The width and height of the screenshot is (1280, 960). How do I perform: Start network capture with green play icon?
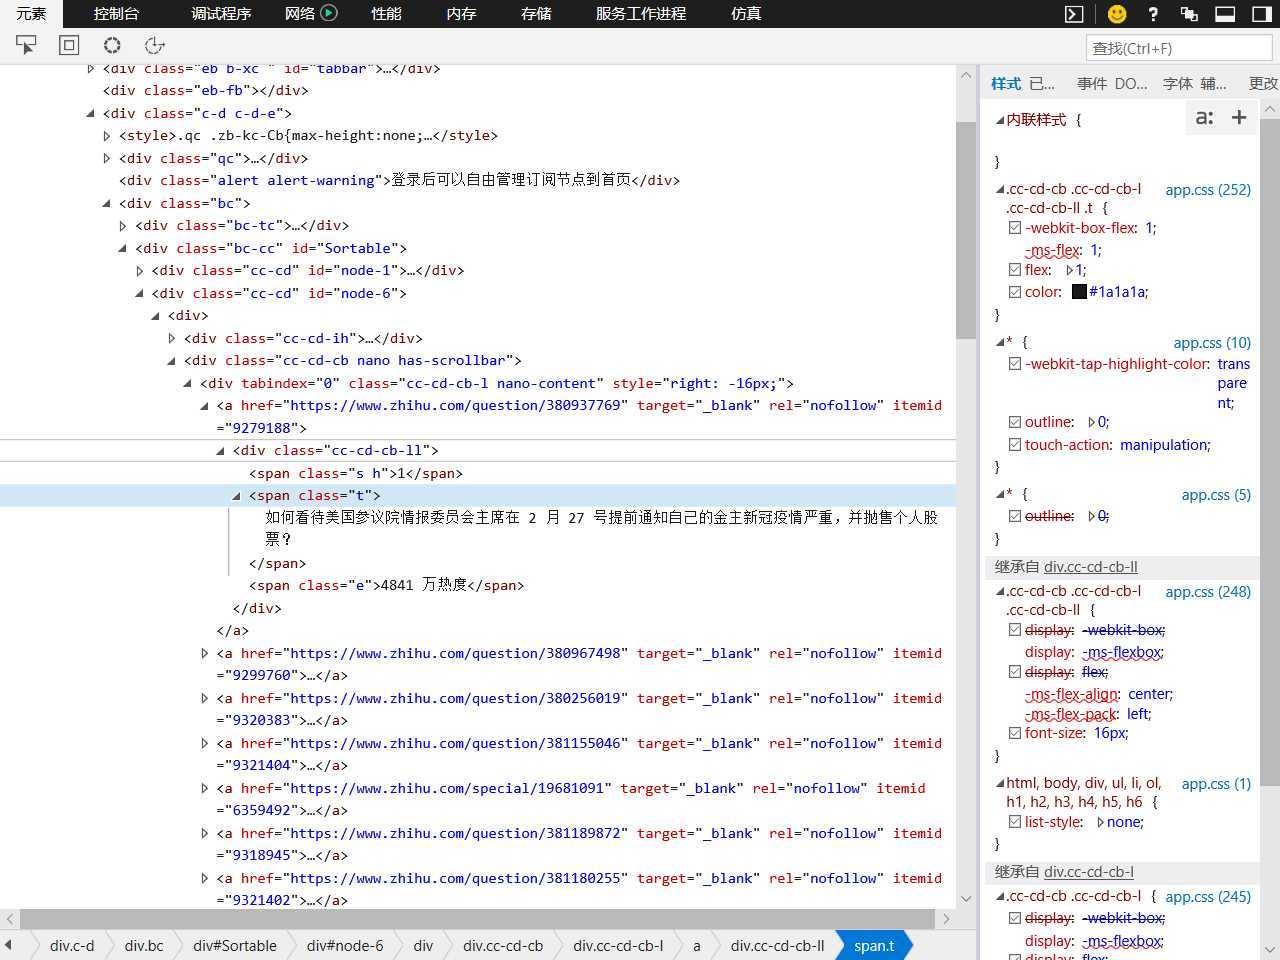click(329, 13)
